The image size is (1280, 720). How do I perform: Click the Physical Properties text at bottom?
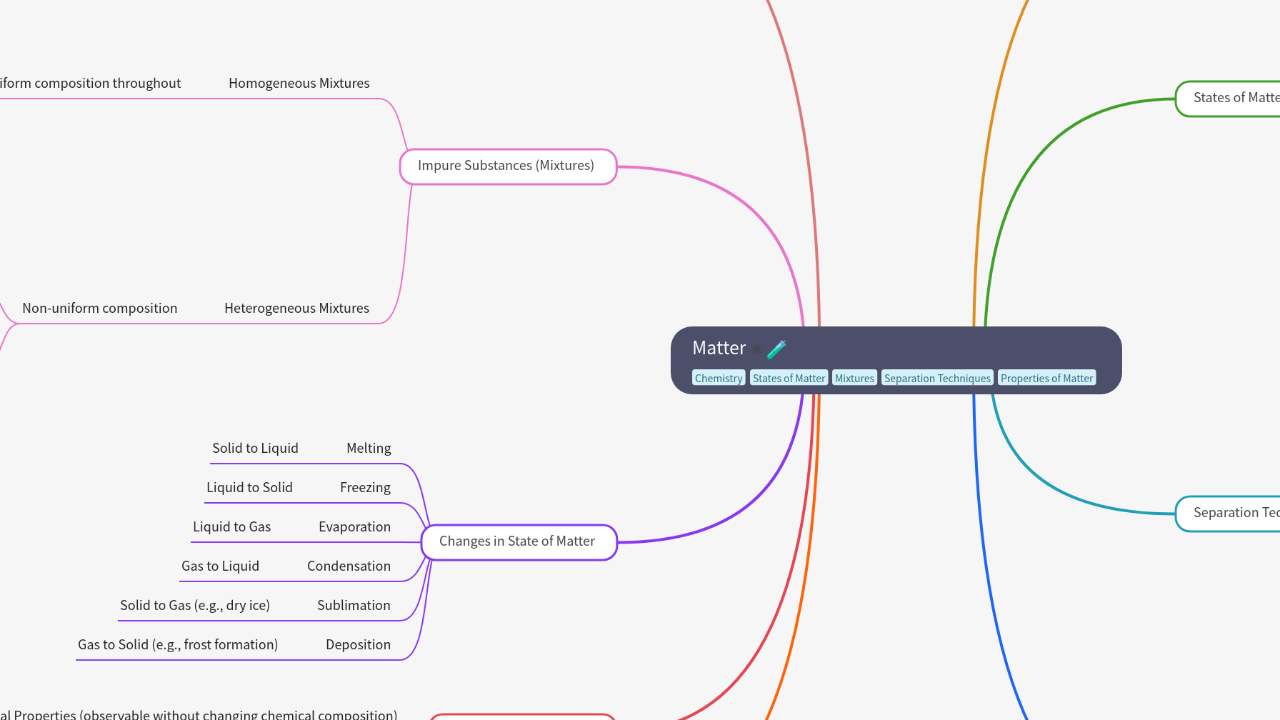199,714
